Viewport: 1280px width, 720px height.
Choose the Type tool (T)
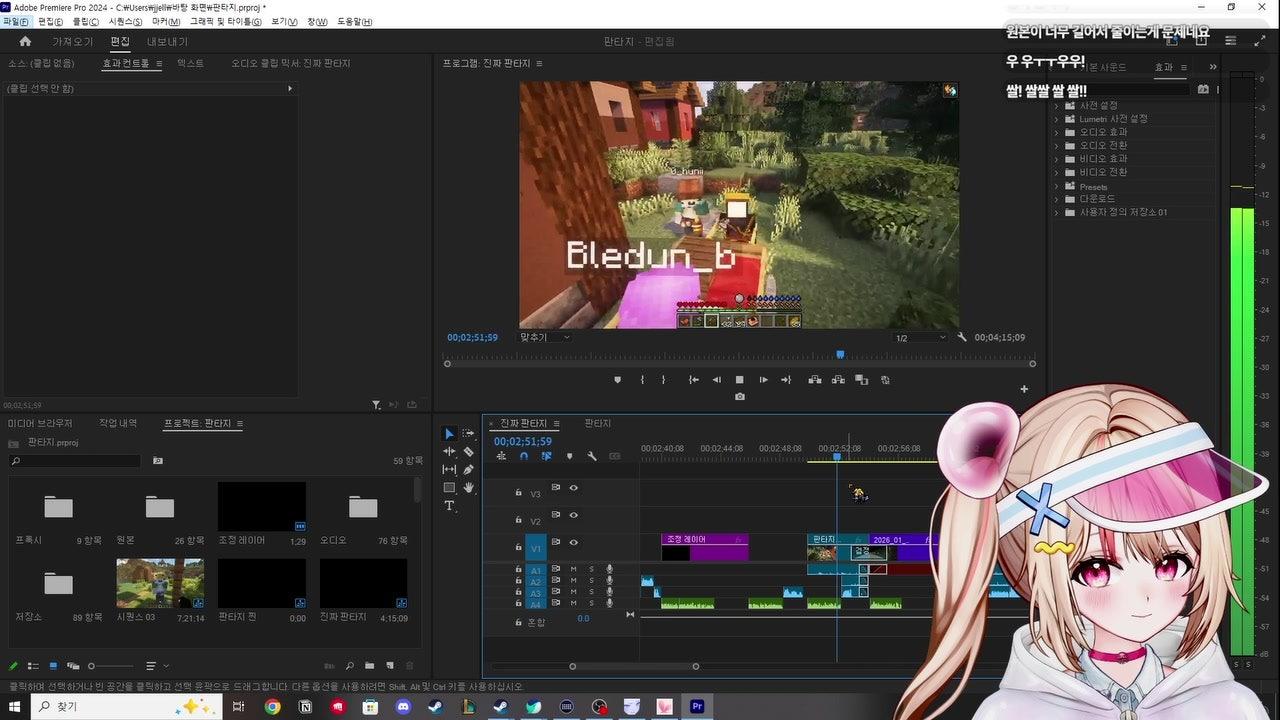tap(449, 506)
